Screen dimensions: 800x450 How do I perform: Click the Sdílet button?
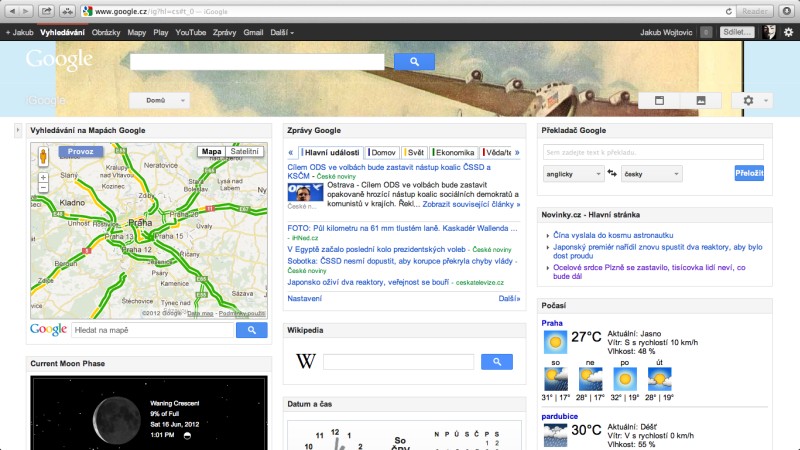pos(737,32)
